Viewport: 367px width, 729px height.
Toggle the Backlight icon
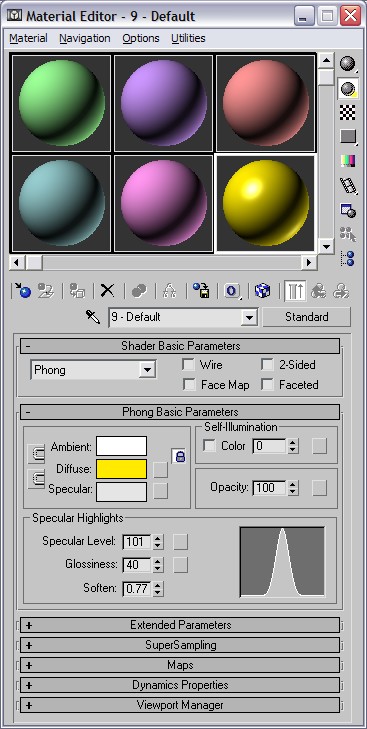[x=347, y=88]
